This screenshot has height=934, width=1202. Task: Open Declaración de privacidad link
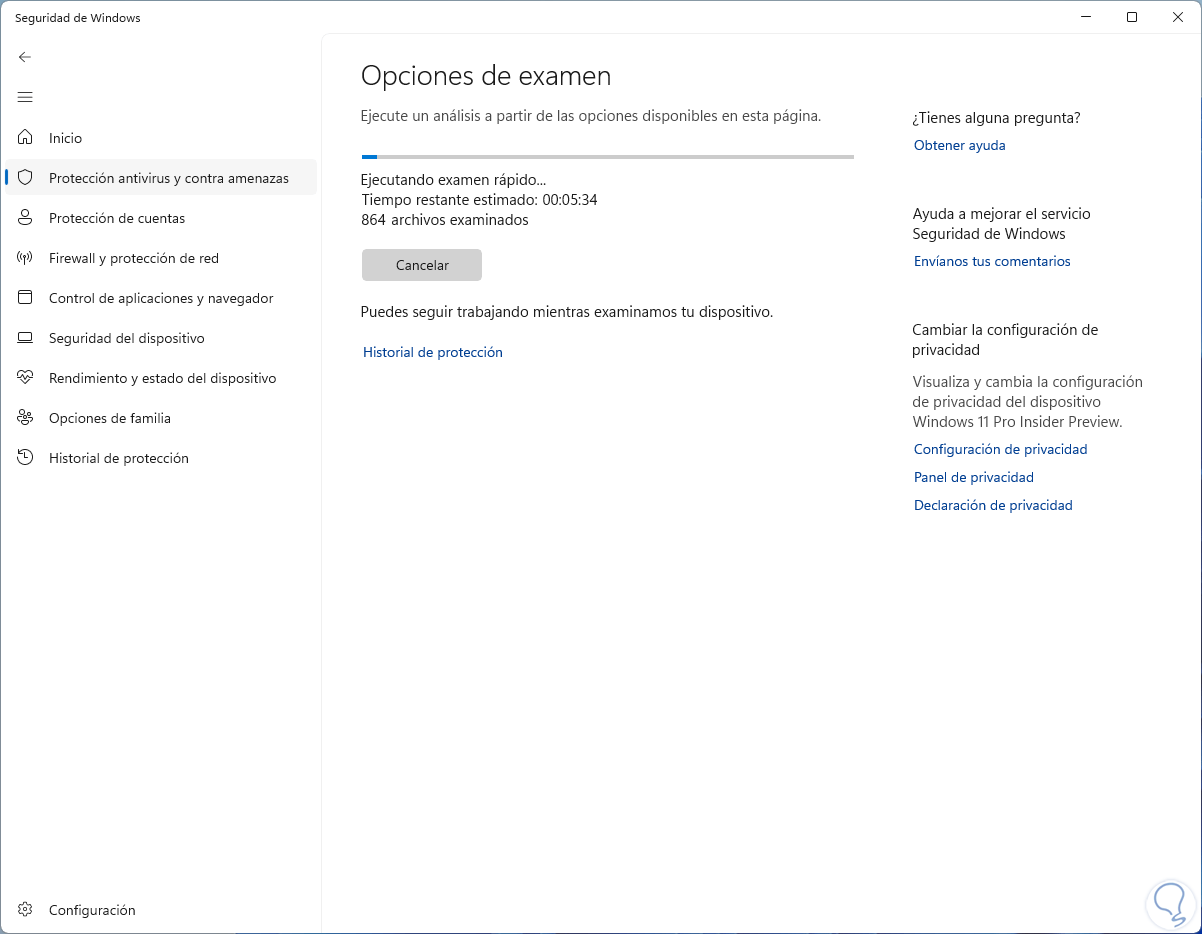993,505
